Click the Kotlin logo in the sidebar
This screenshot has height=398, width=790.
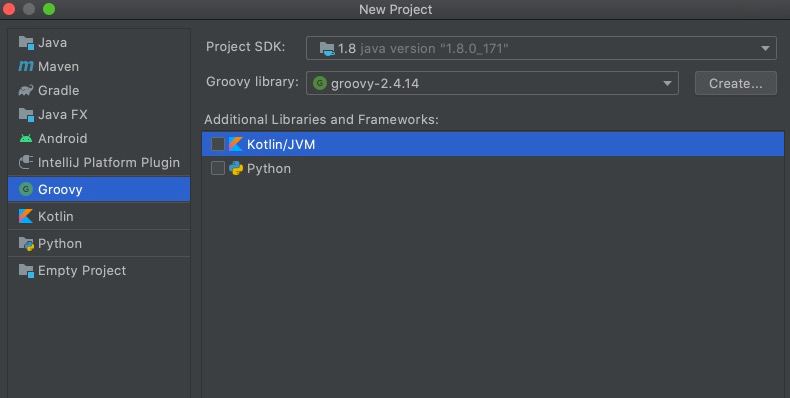[26, 216]
